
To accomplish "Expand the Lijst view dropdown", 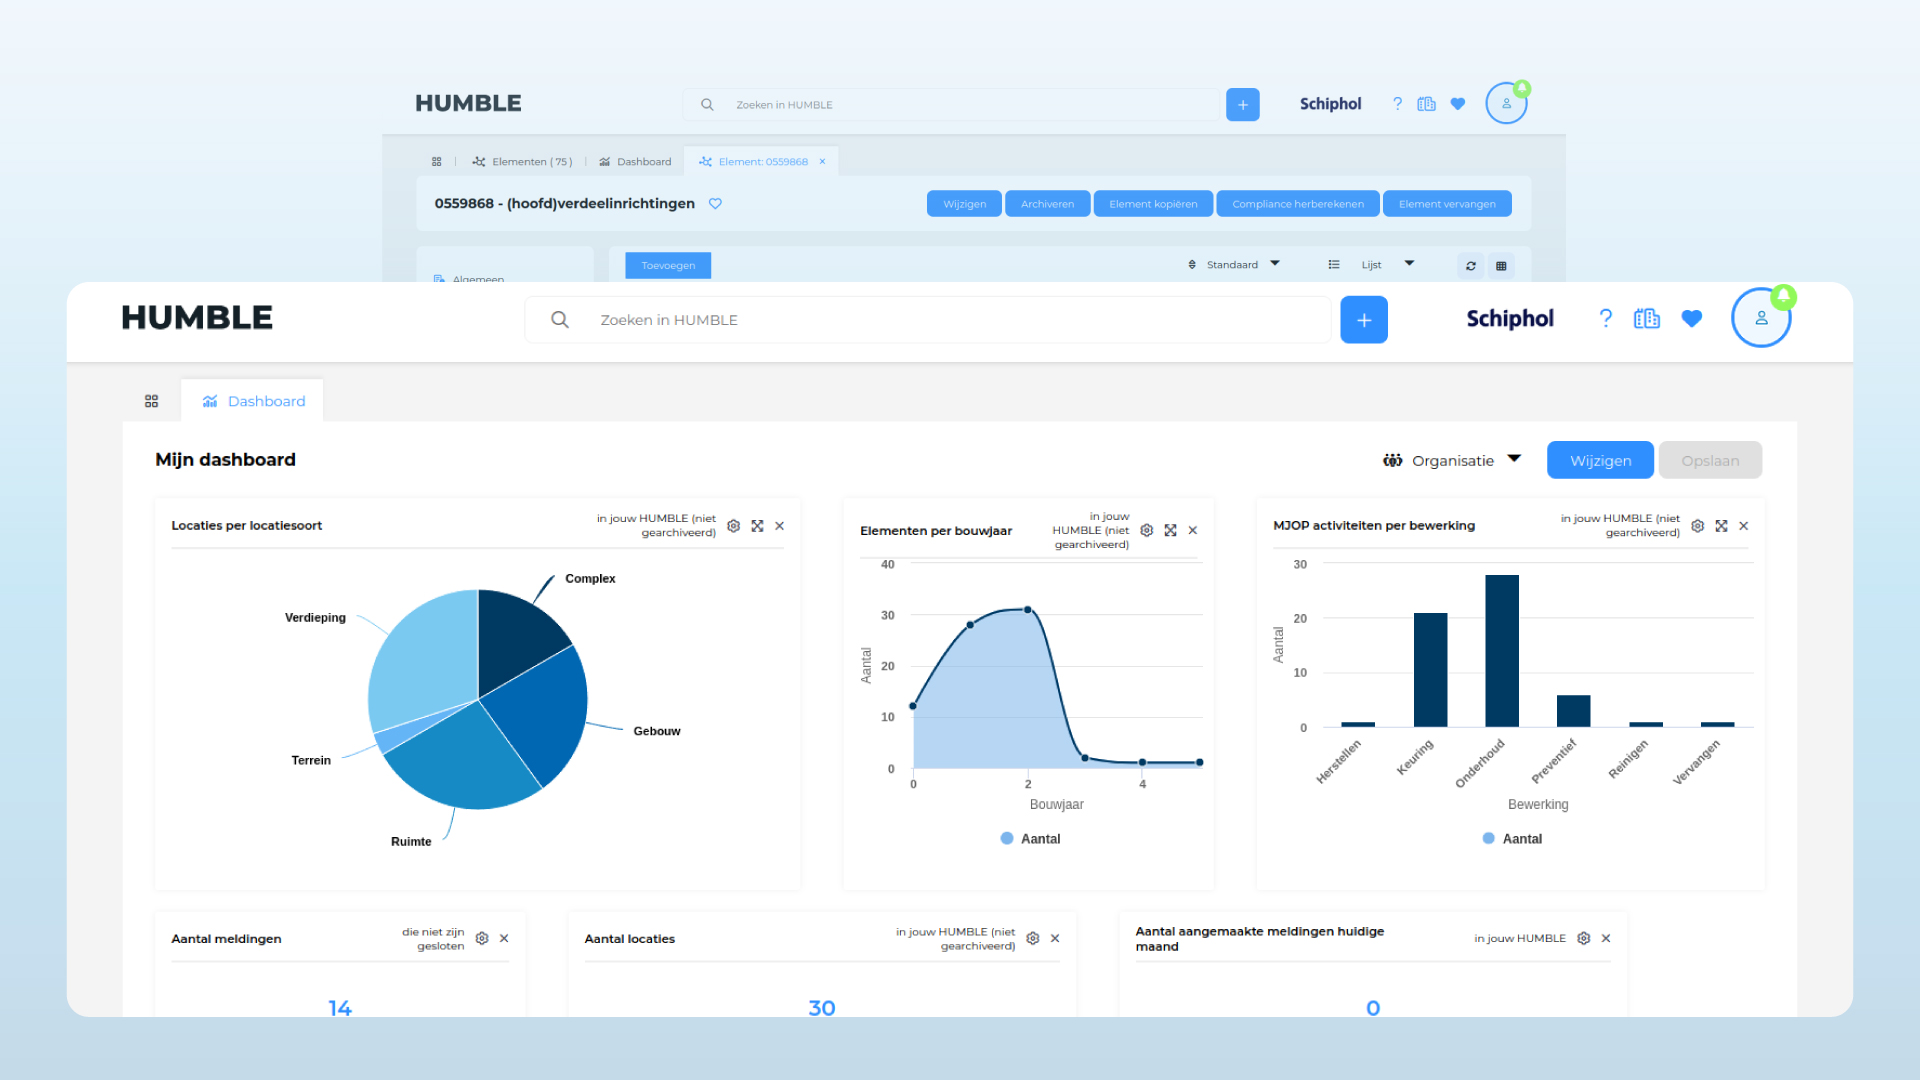I will [1371, 265].
